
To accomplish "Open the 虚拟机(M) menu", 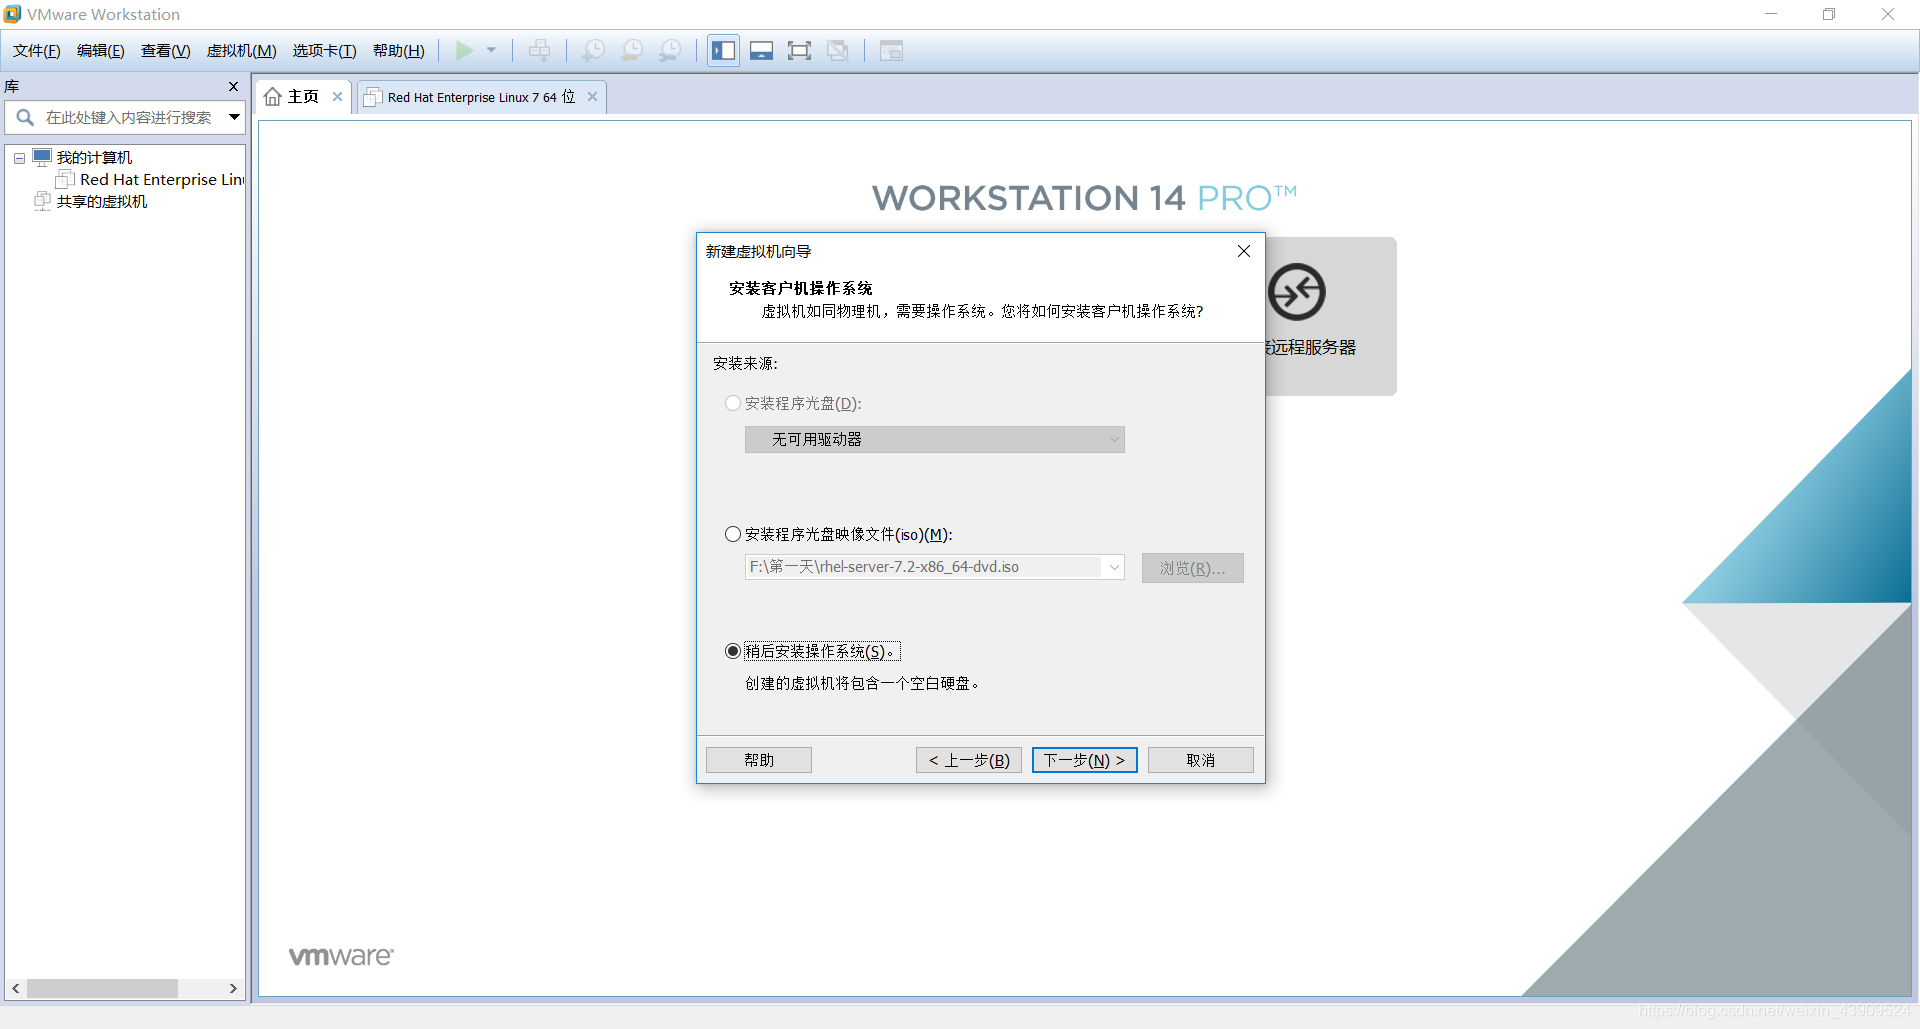I will pos(242,51).
